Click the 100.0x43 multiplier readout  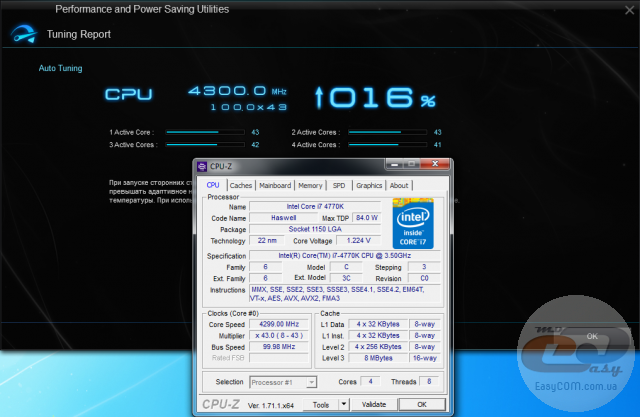pos(249,107)
